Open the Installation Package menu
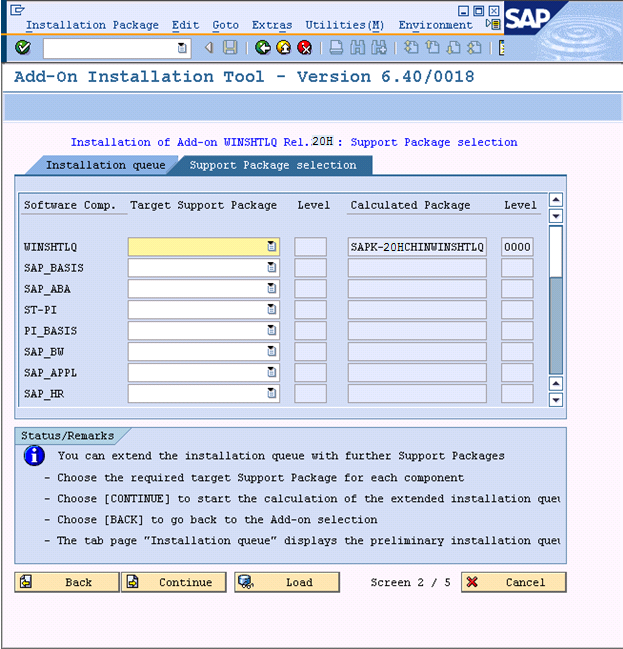This screenshot has width=623, height=649. click(x=92, y=25)
